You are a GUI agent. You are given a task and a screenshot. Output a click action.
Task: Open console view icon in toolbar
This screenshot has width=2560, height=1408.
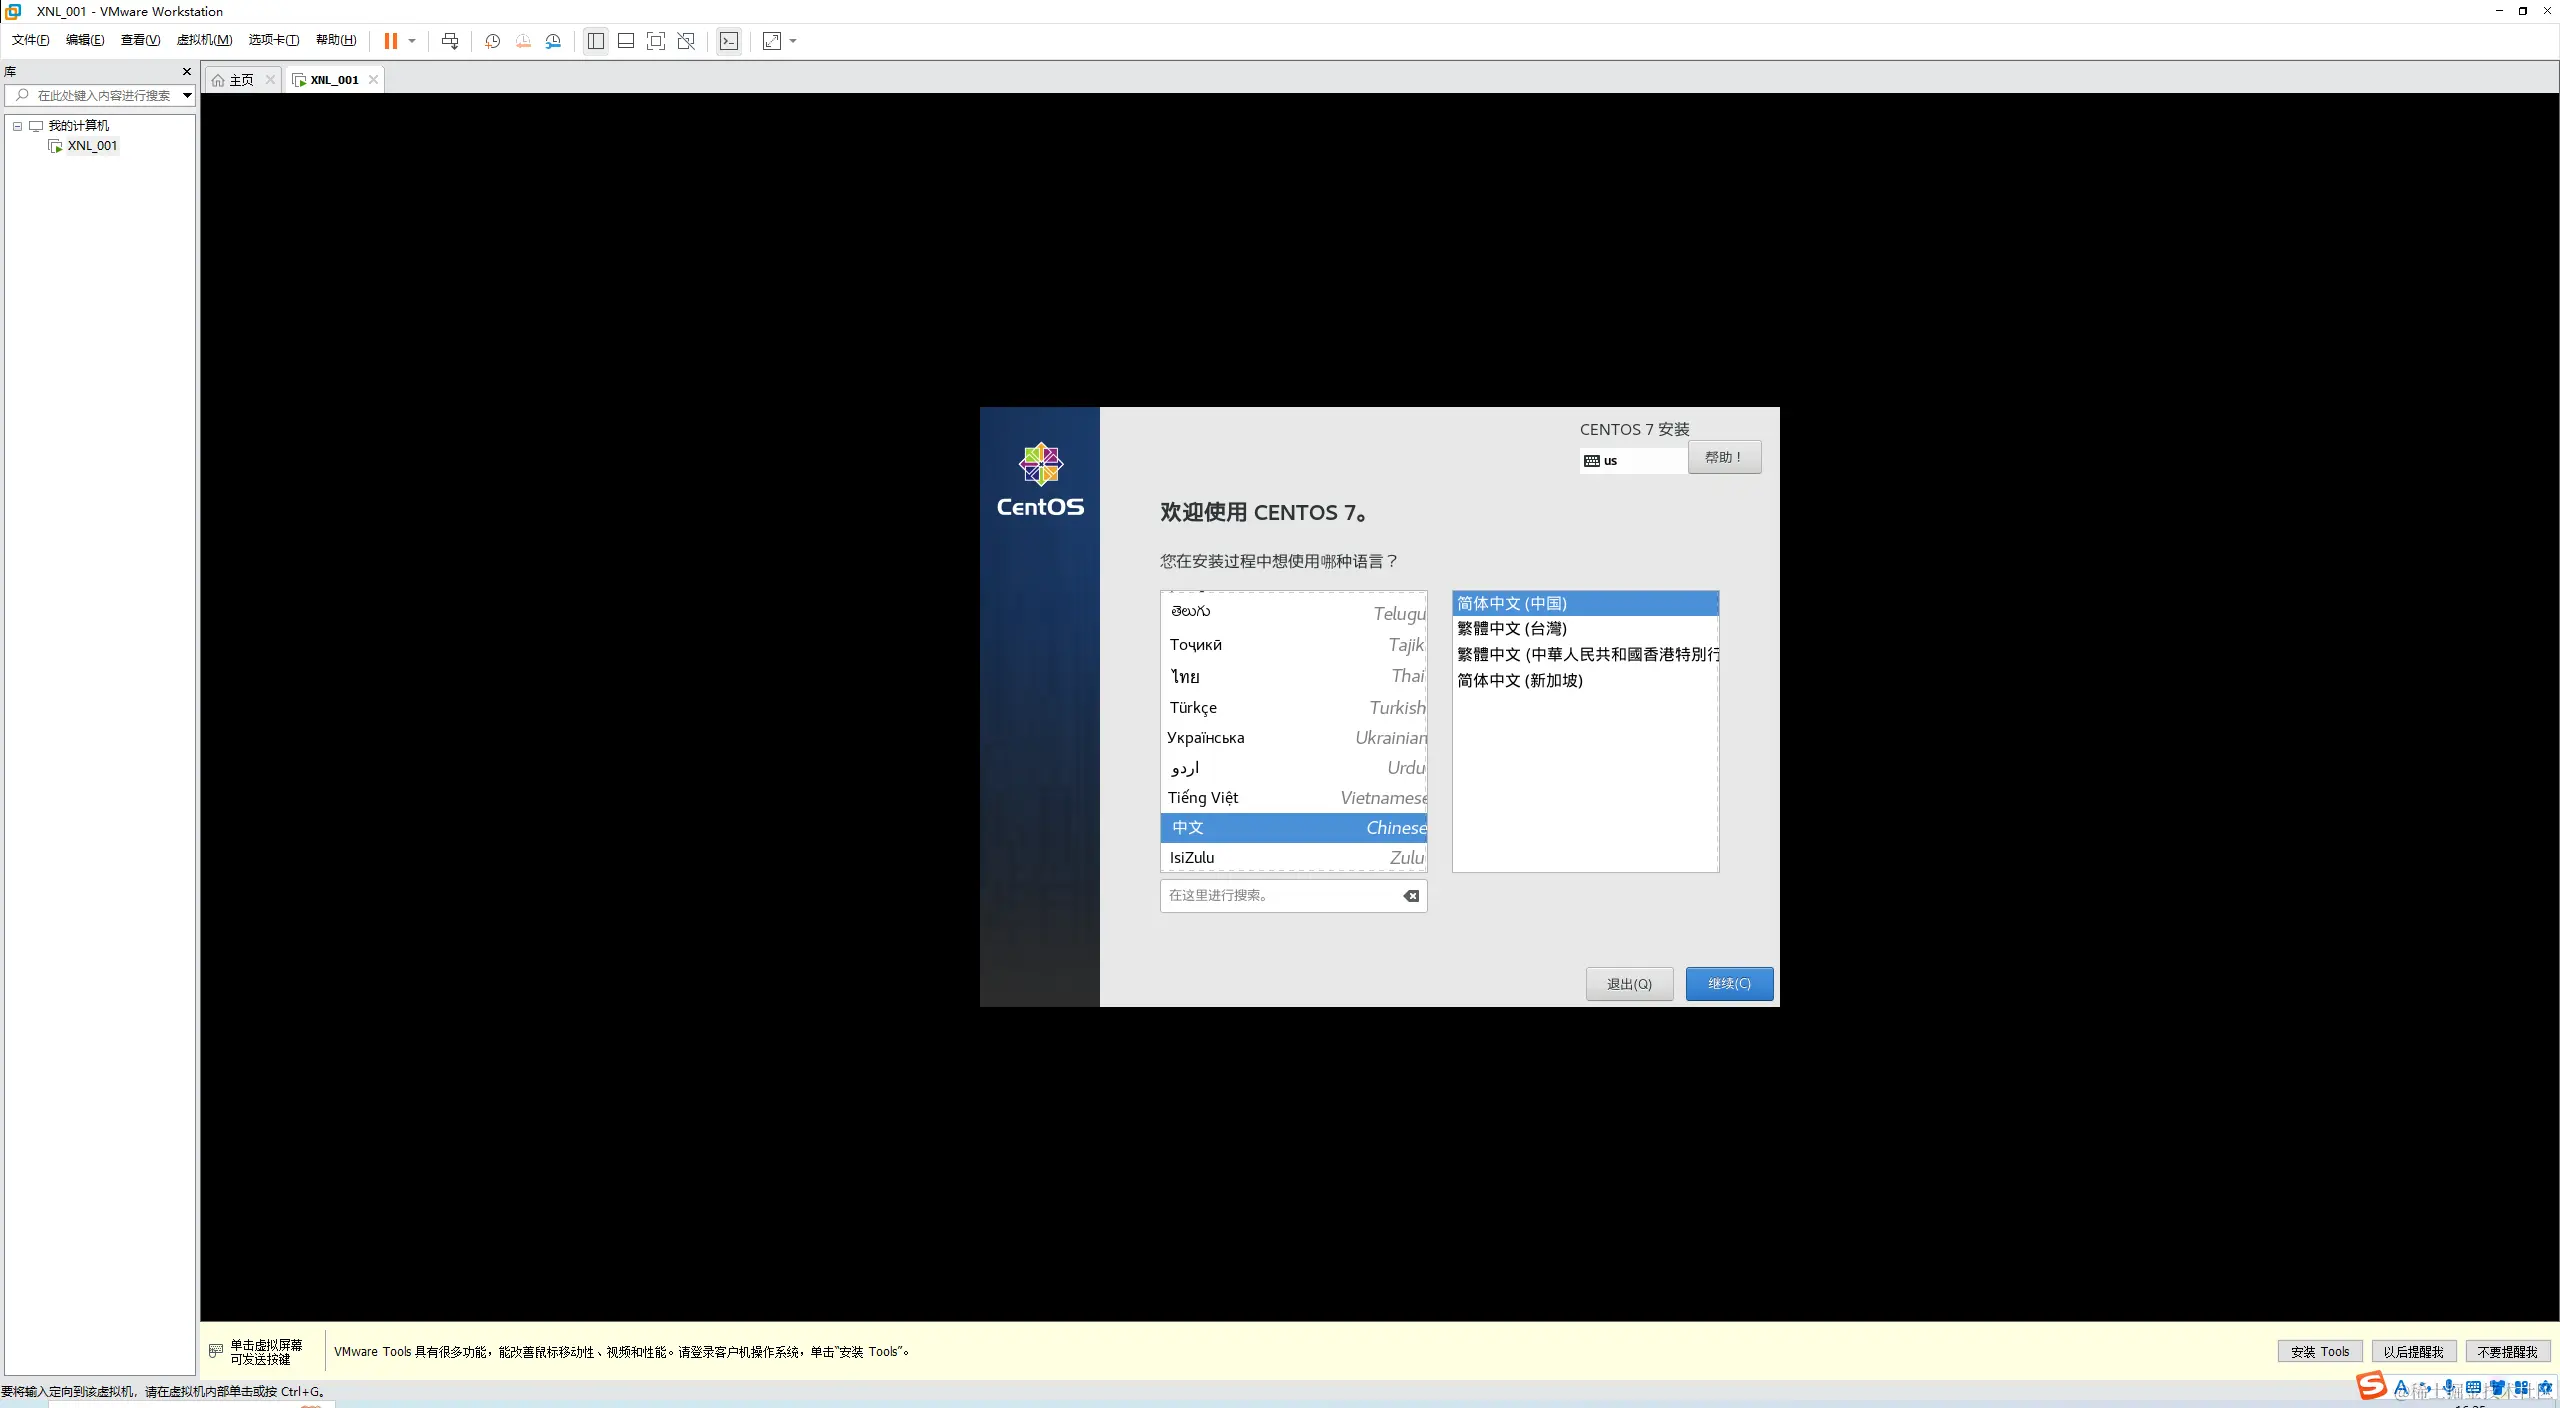pos(729,41)
